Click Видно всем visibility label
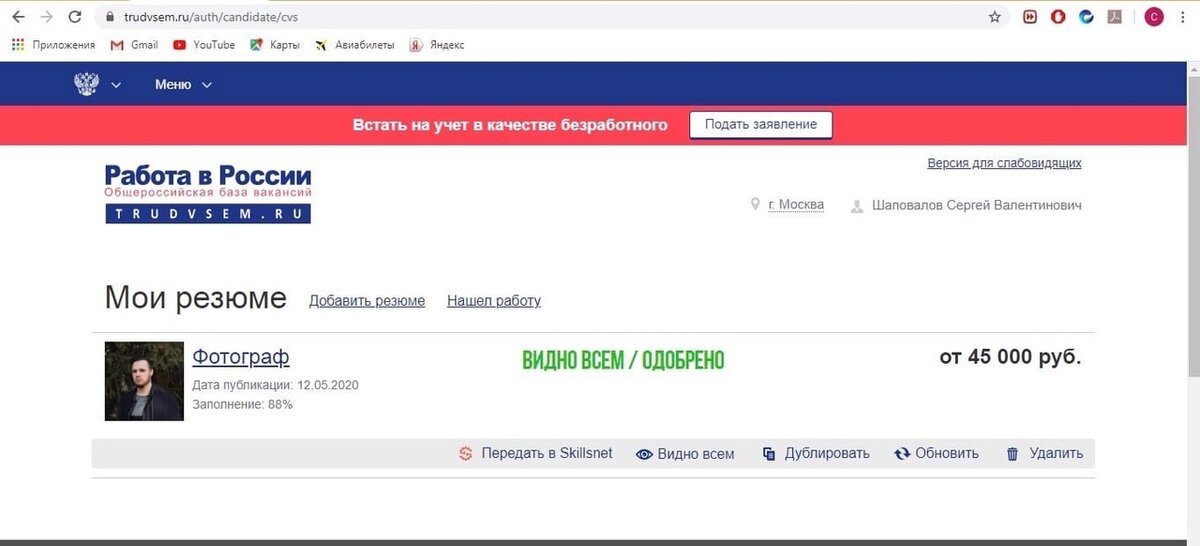This screenshot has height=546, width=1200. pyautogui.click(x=696, y=454)
